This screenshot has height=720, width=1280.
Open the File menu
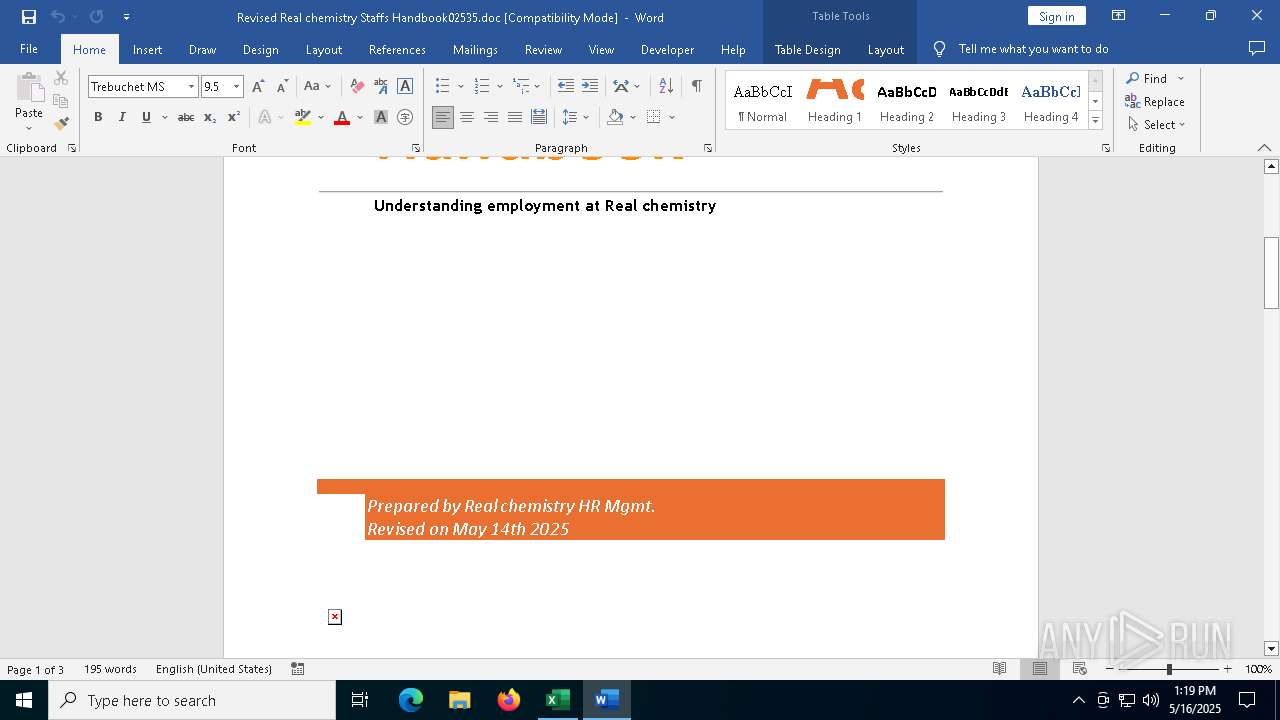click(29, 49)
